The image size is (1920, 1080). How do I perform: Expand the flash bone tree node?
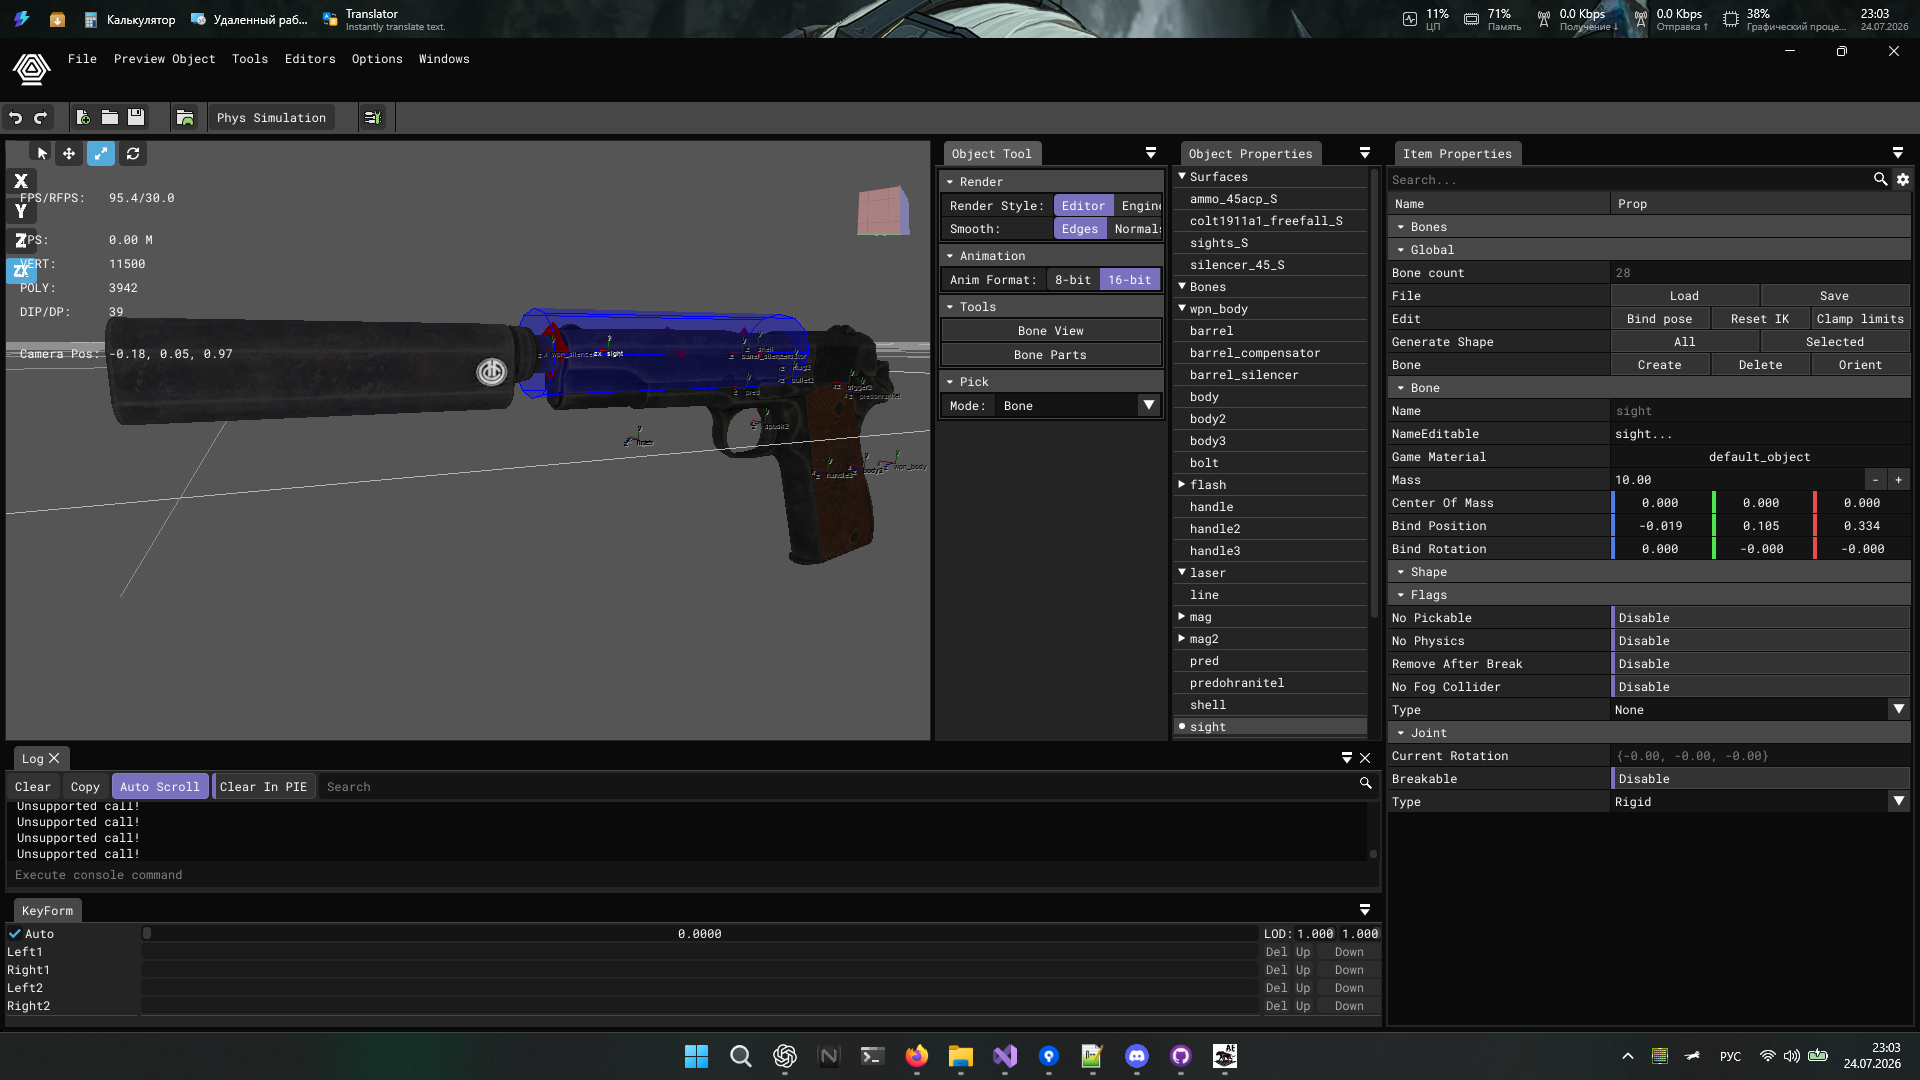[x=1181, y=485]
